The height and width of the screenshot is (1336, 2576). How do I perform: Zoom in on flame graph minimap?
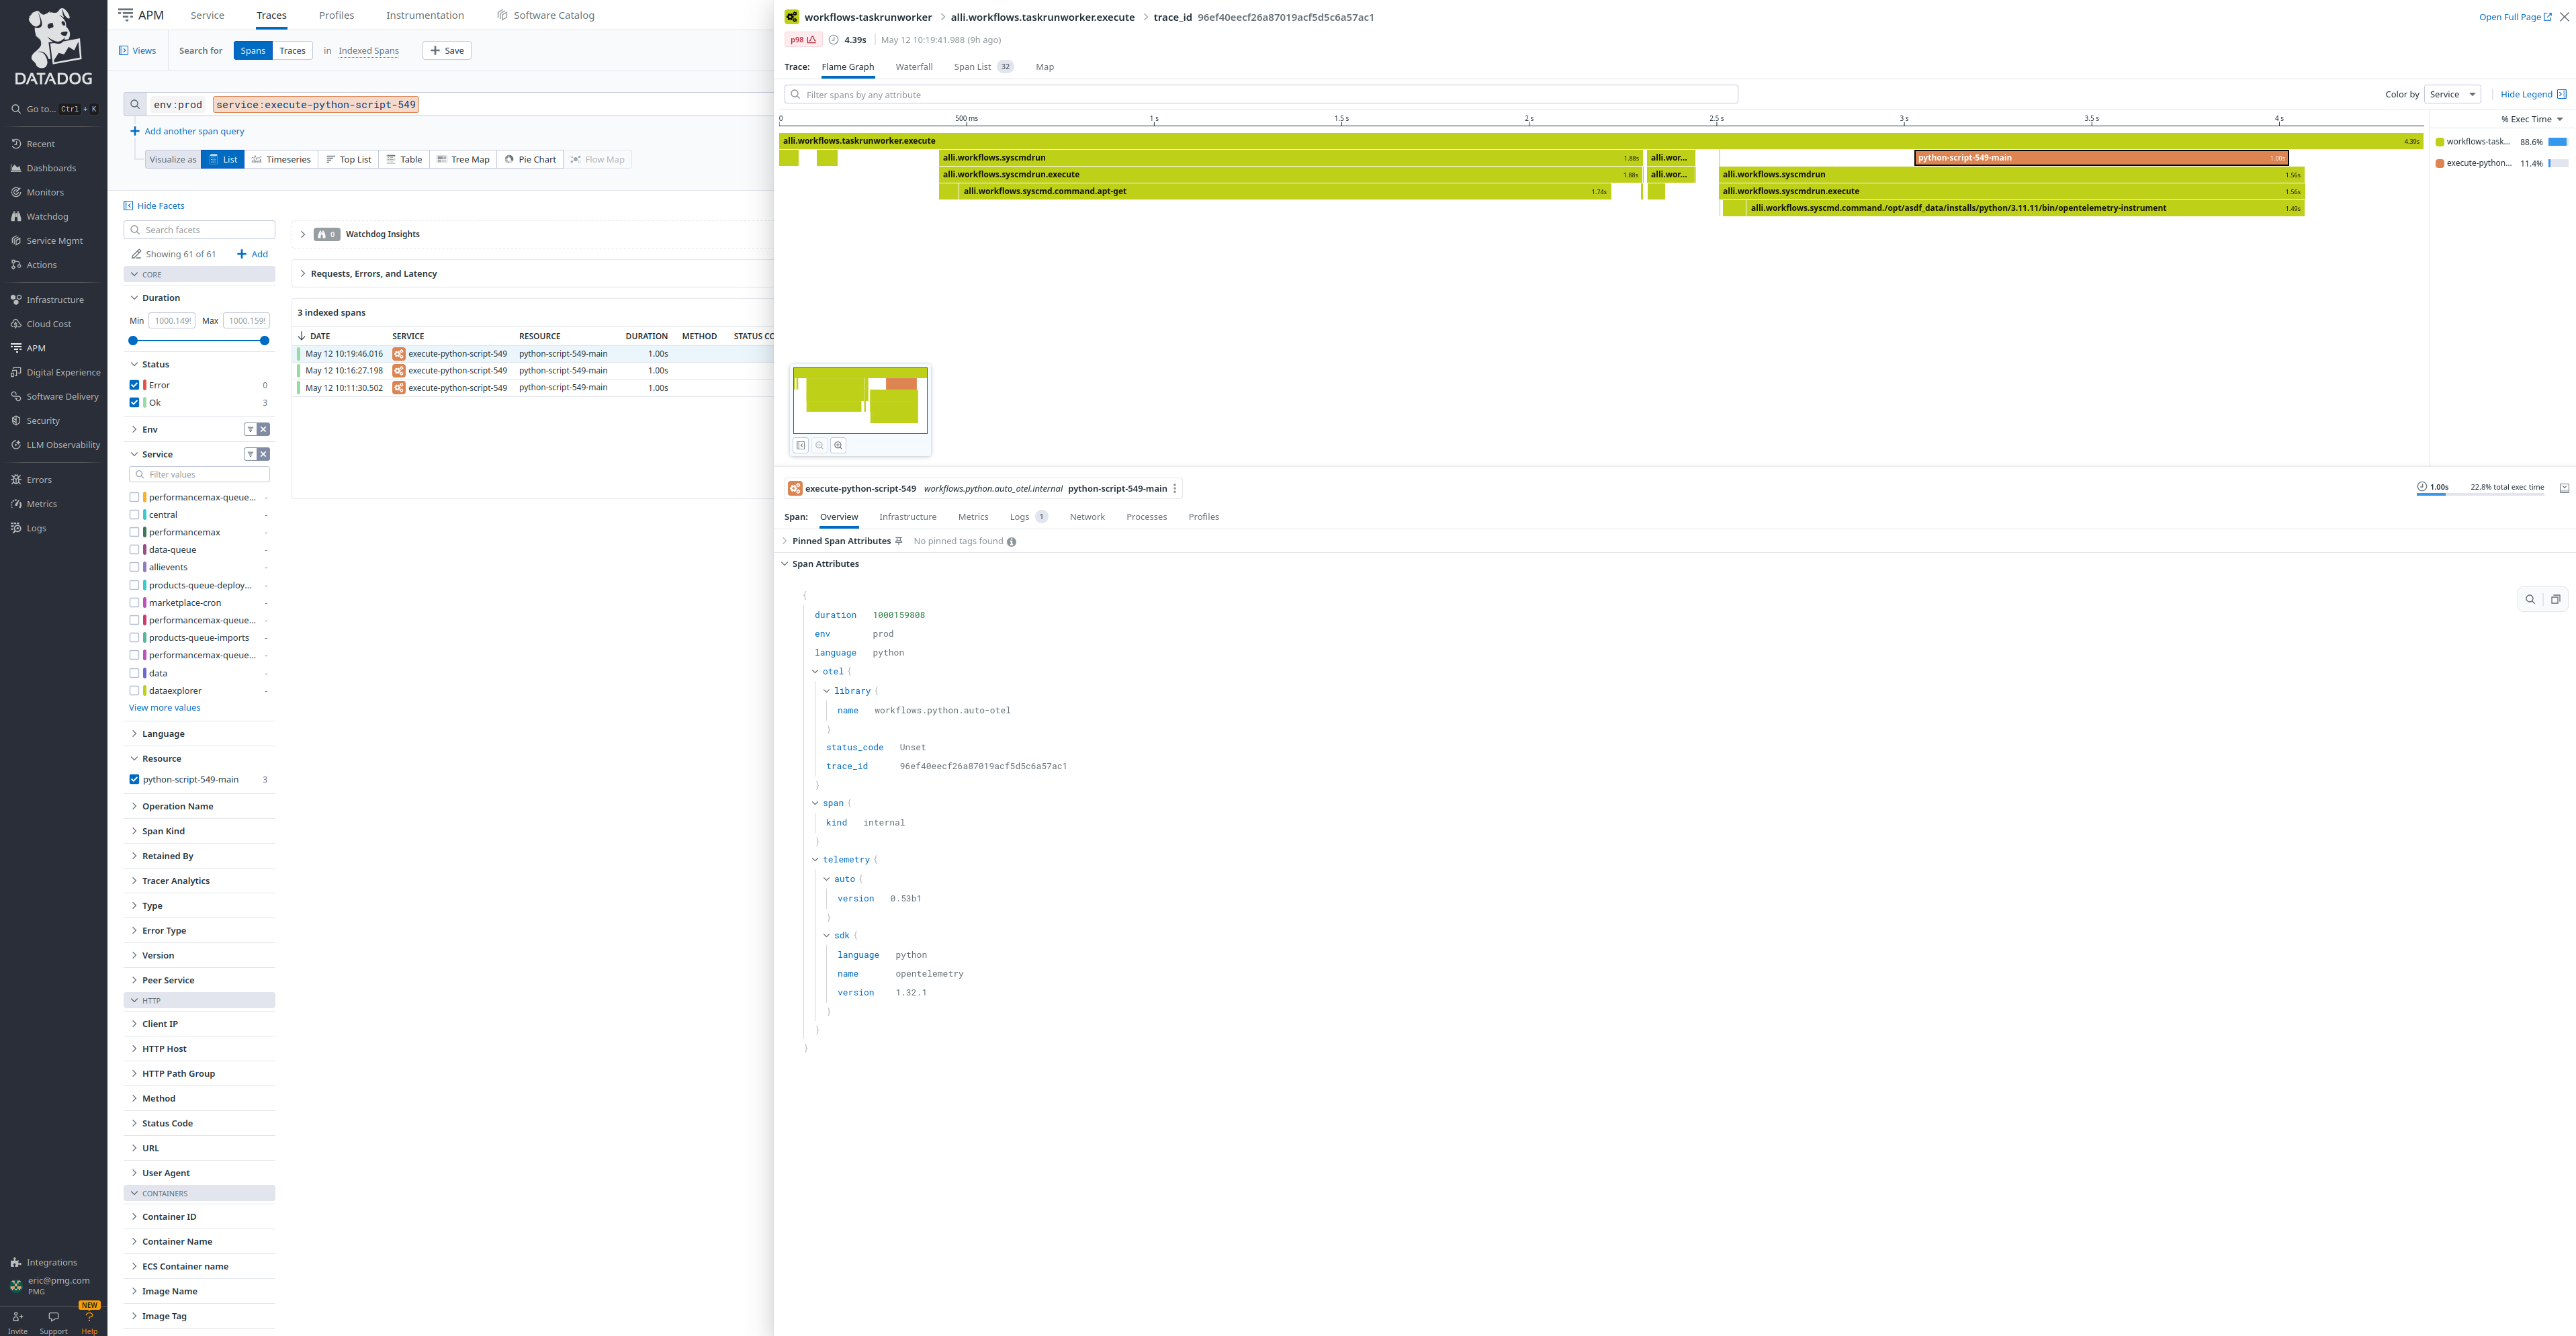tap(838, 445)
